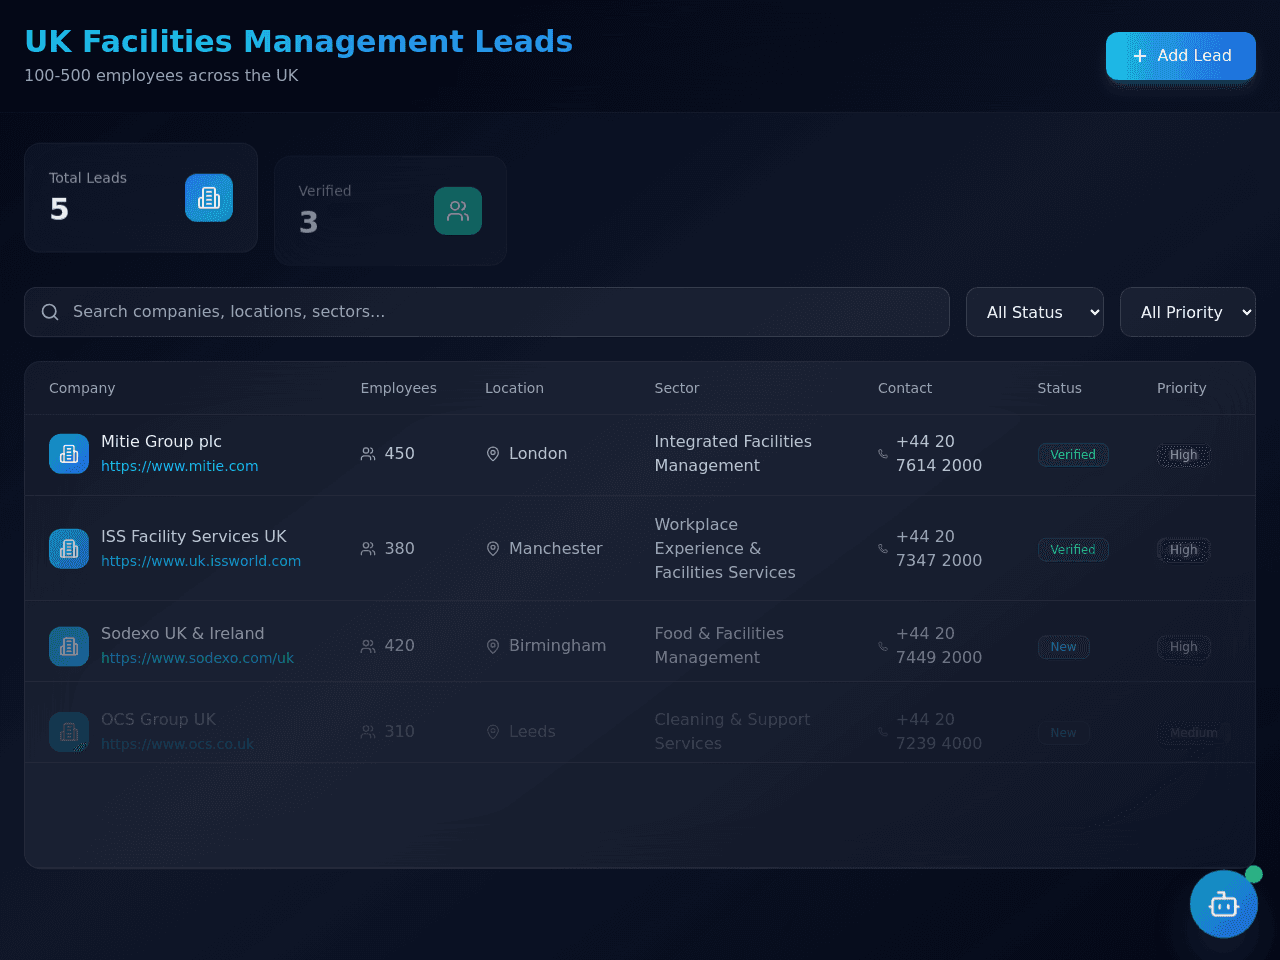Click the location pin beside Birmingham
1280x960 pixels.
493,646
